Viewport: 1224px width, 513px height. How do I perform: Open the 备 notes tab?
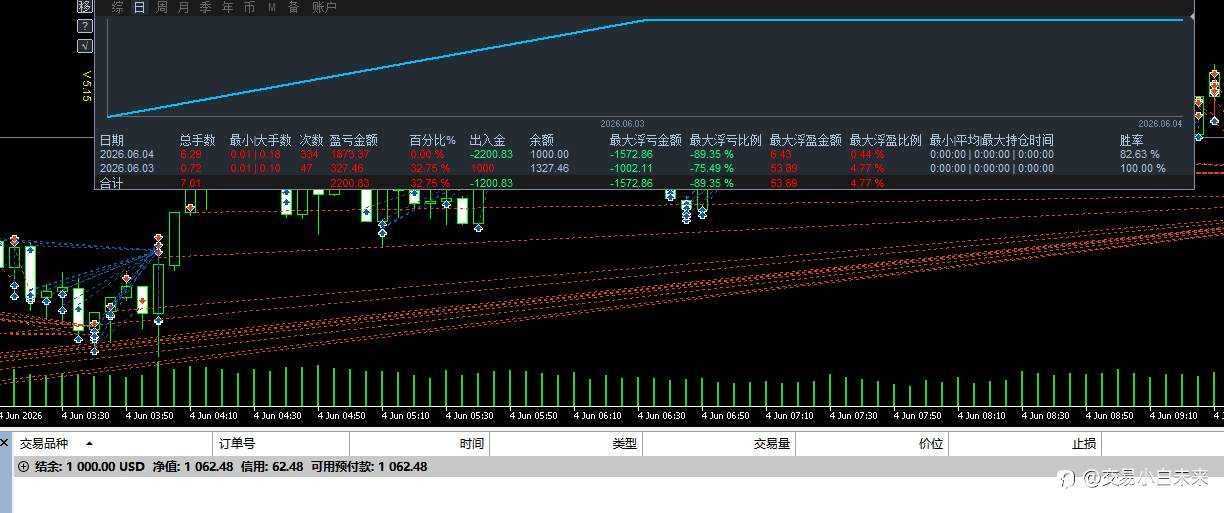pyautogui.click(x=293, y=8)
